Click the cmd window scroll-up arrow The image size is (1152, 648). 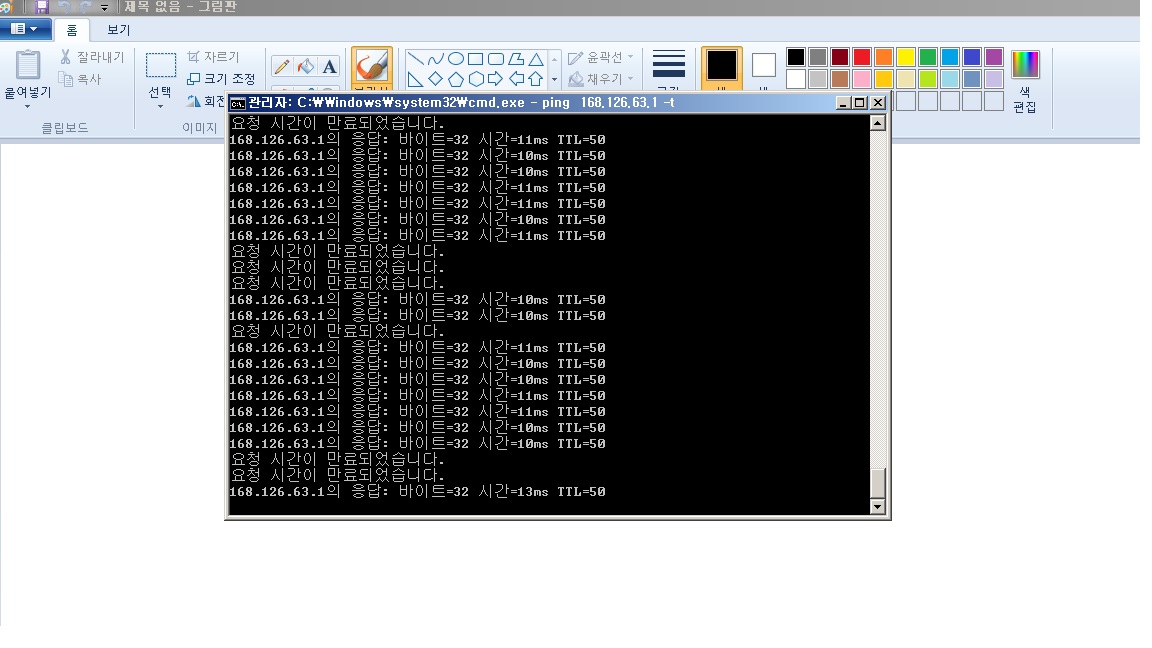(x=877, y=123)
